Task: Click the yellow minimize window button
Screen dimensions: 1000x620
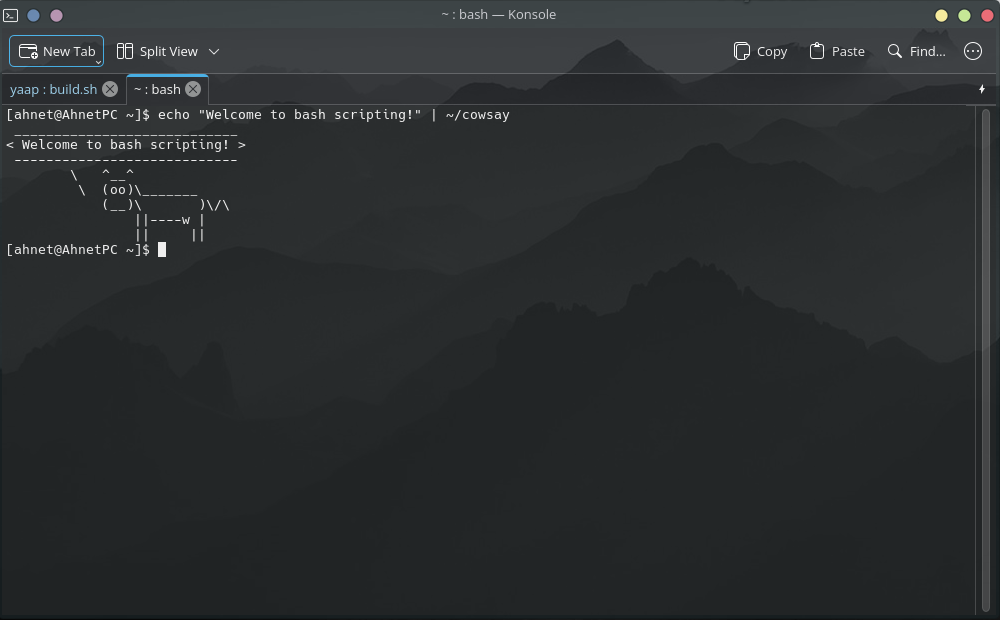Action: tap(941, 15)
